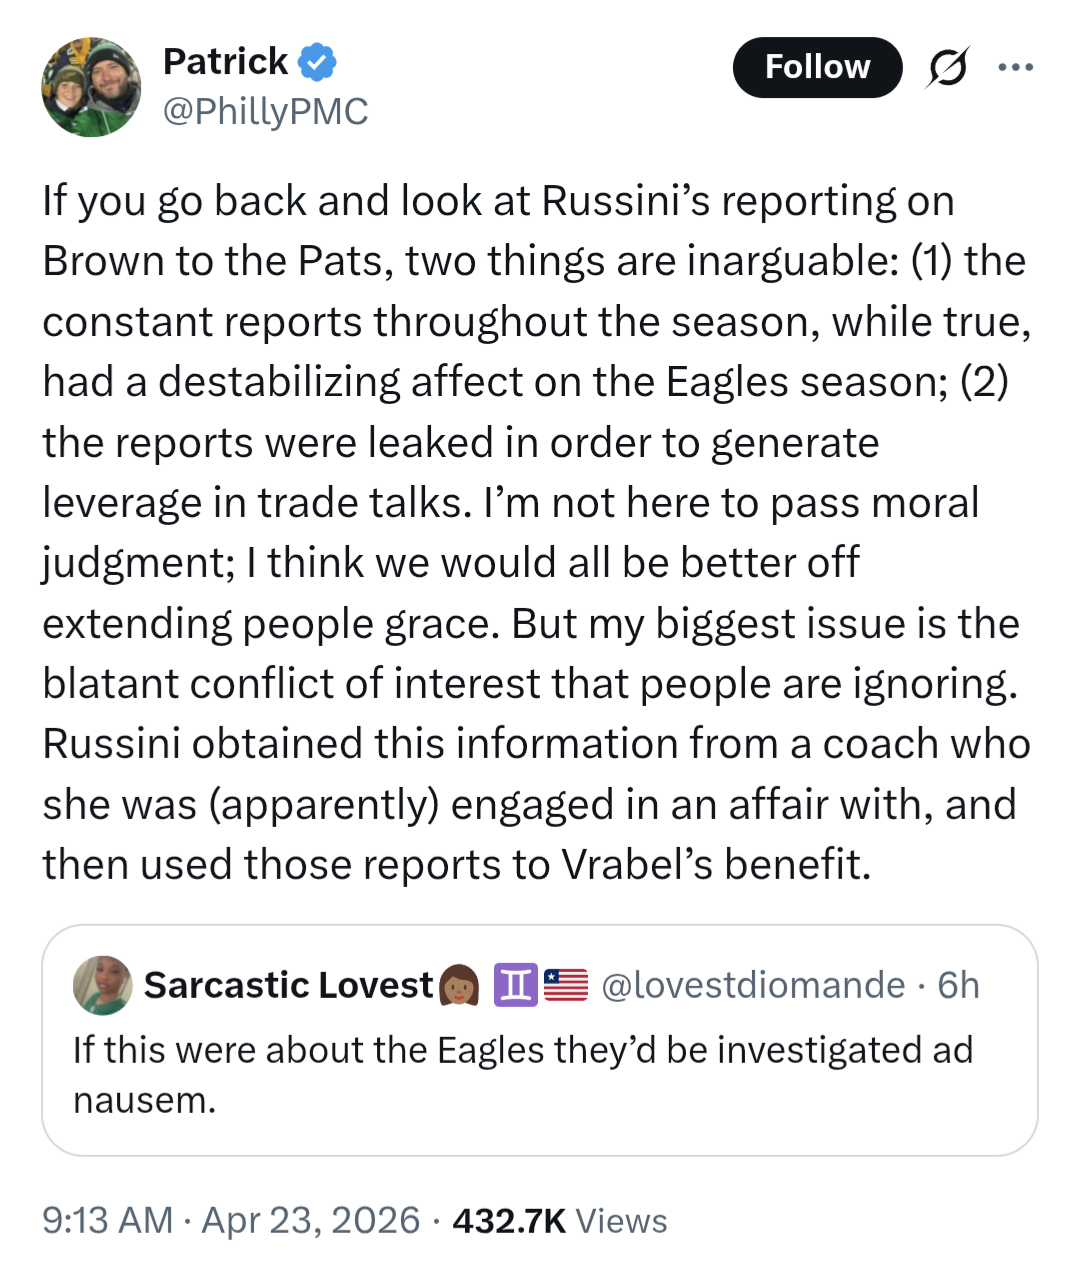
Task: Click the blue verified badge
Action: 318,62
